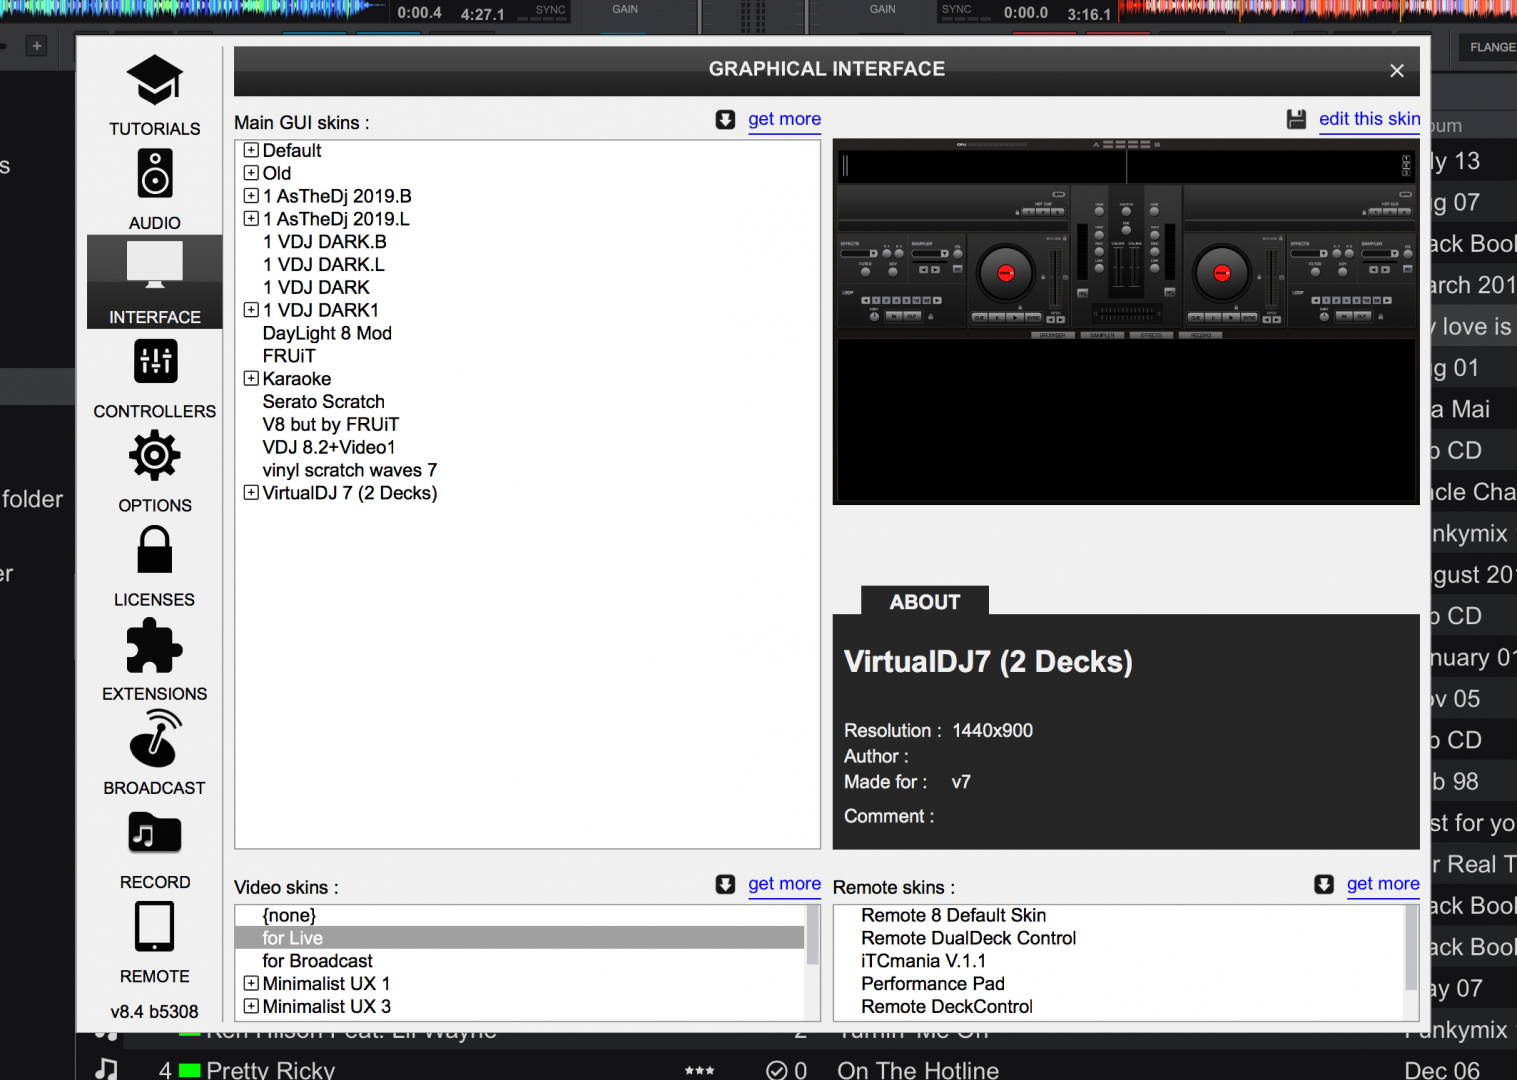
Task: Select Remote DualDeck Control skin
Action: [x=968, y=938]
